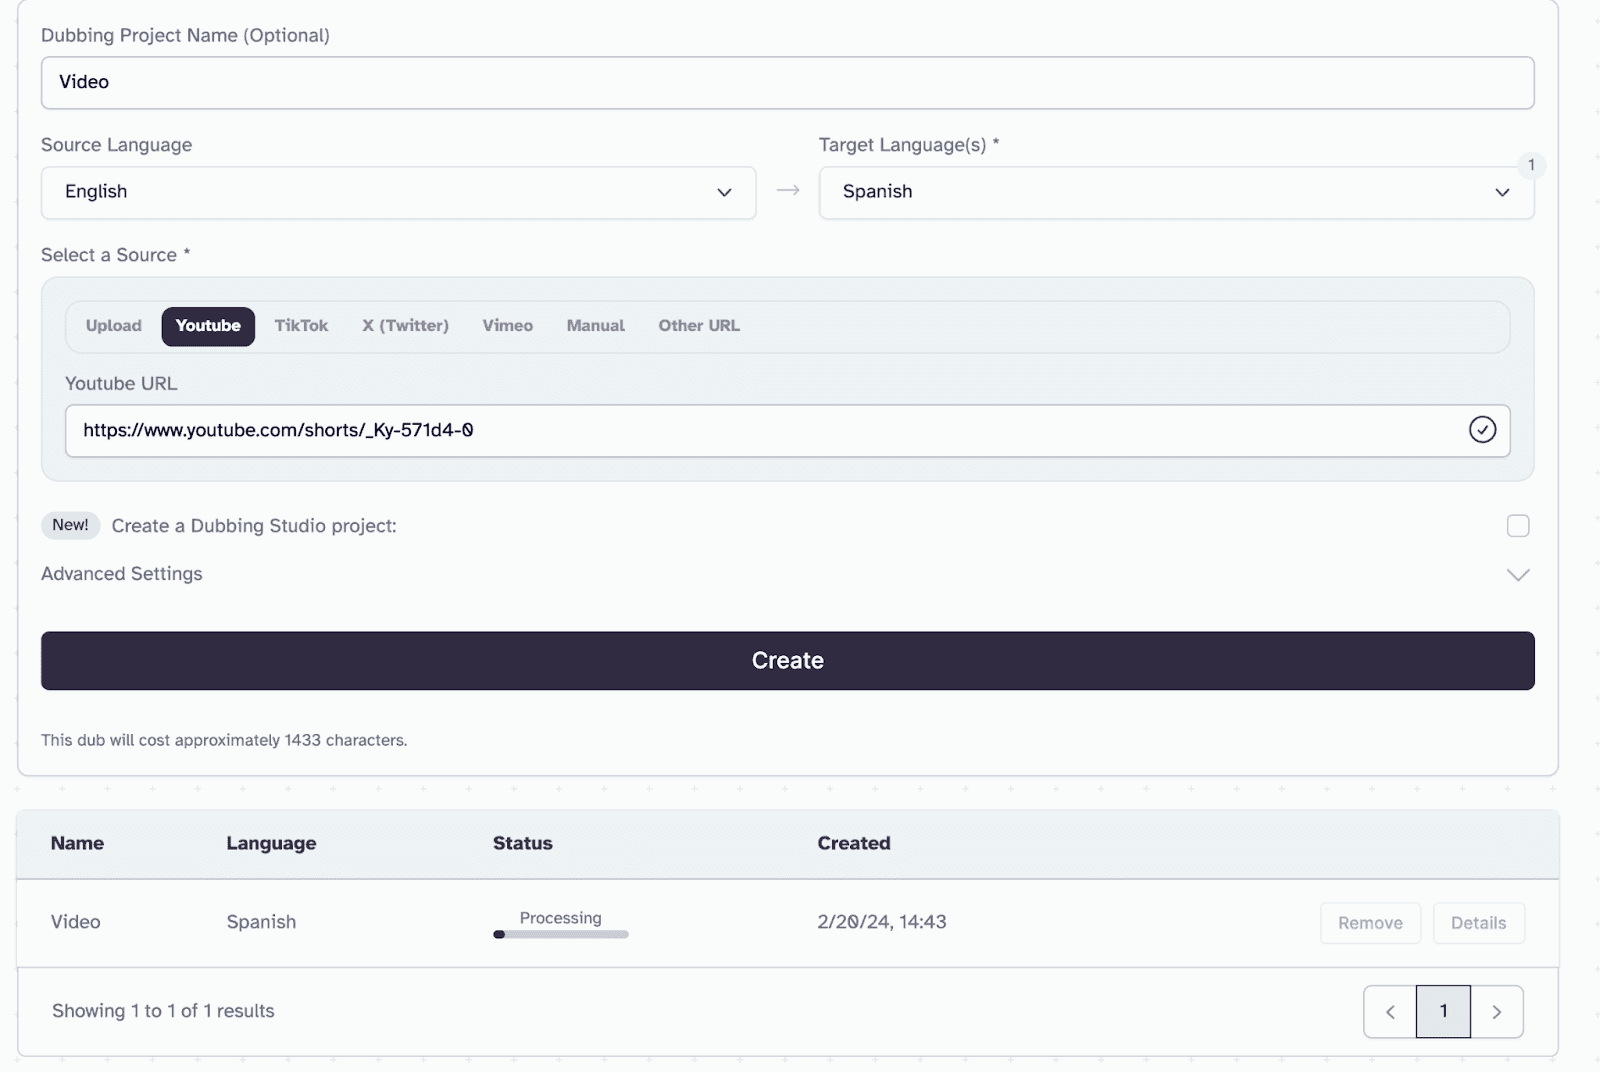Click the dub cost estimate text

coord(224,741)
